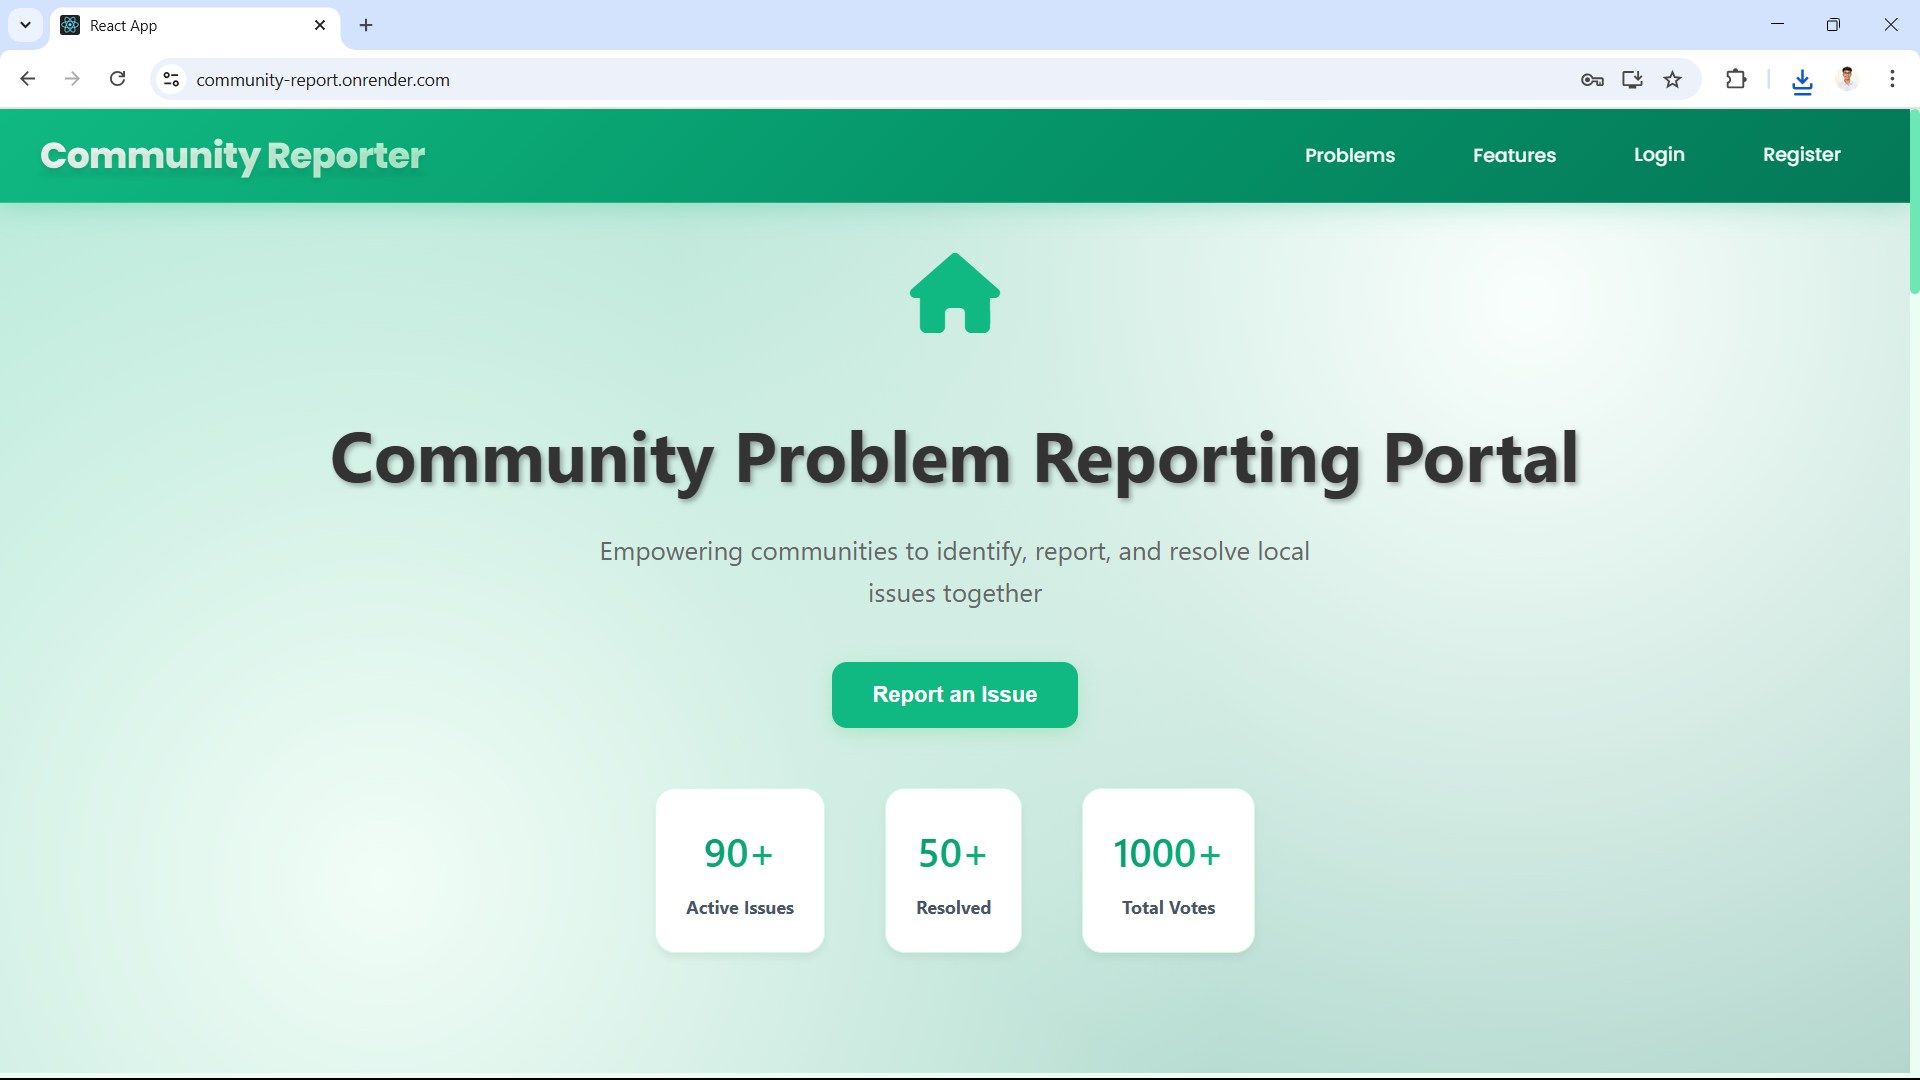Open the Problems nav item

(1349, 155)
